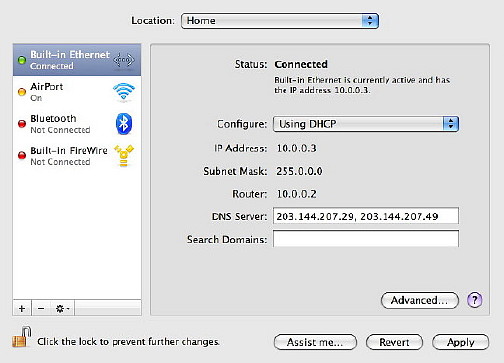
Task: Click the Connected status text
Action: (301, 64)
